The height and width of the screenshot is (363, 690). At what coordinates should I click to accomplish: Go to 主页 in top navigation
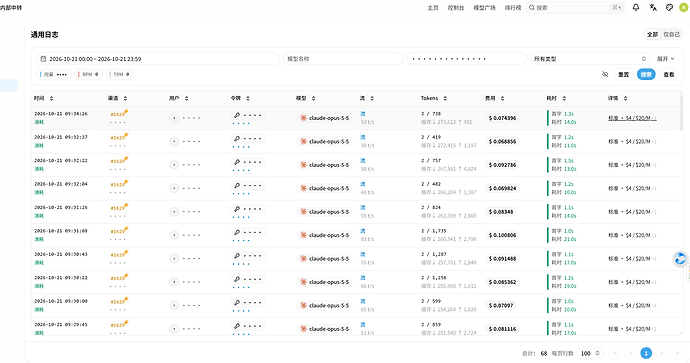[x=433, y=7]
